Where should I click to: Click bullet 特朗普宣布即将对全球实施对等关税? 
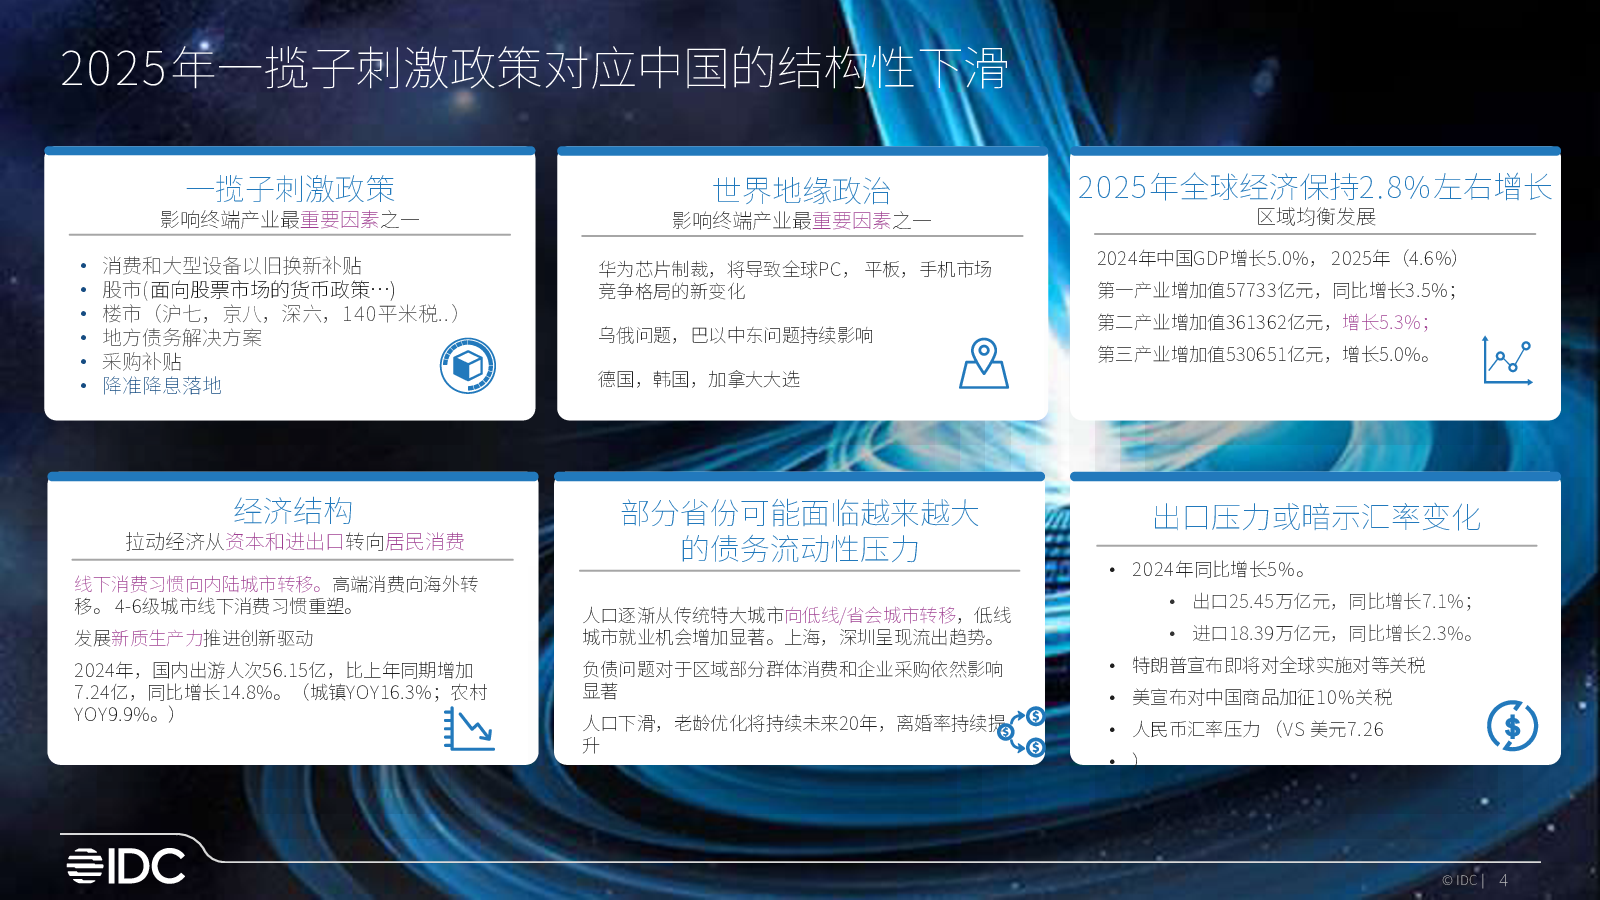[x=1279, y=666]
